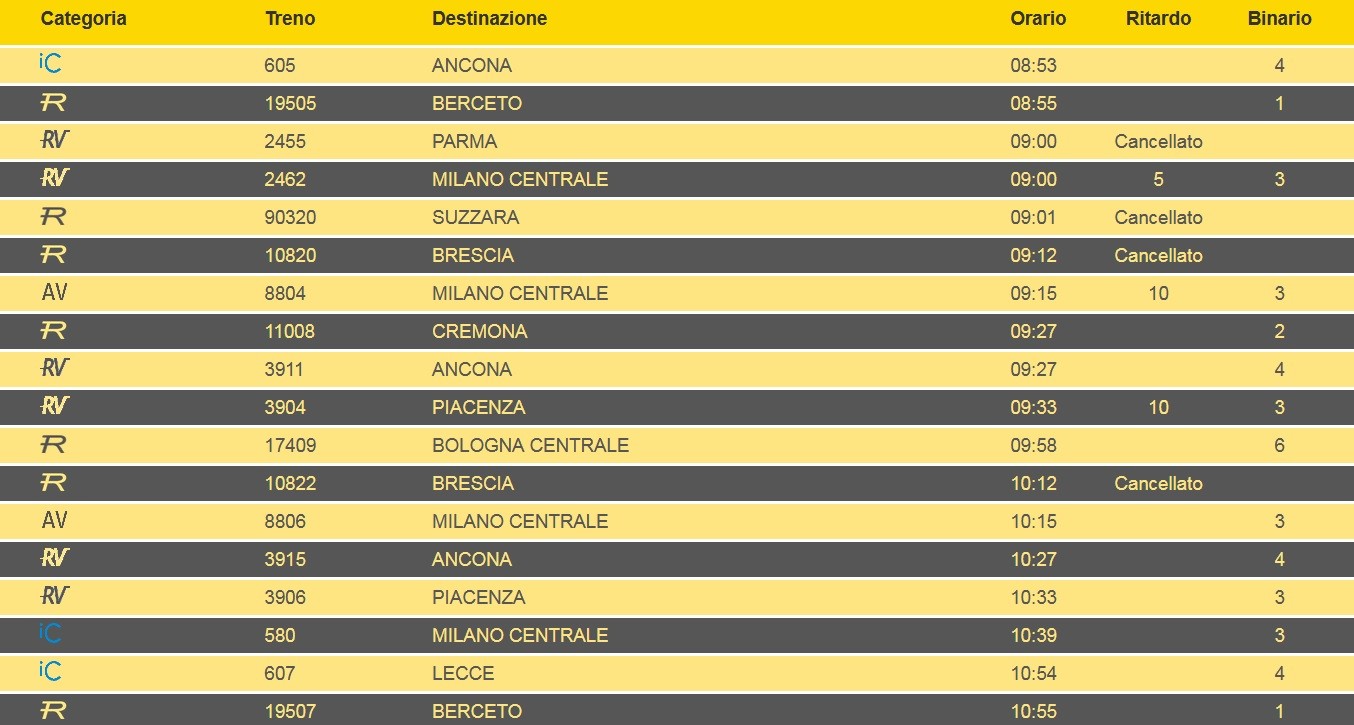1354x725 pixels.
Task: Click the R icon for train 11008
Action: 53,330
